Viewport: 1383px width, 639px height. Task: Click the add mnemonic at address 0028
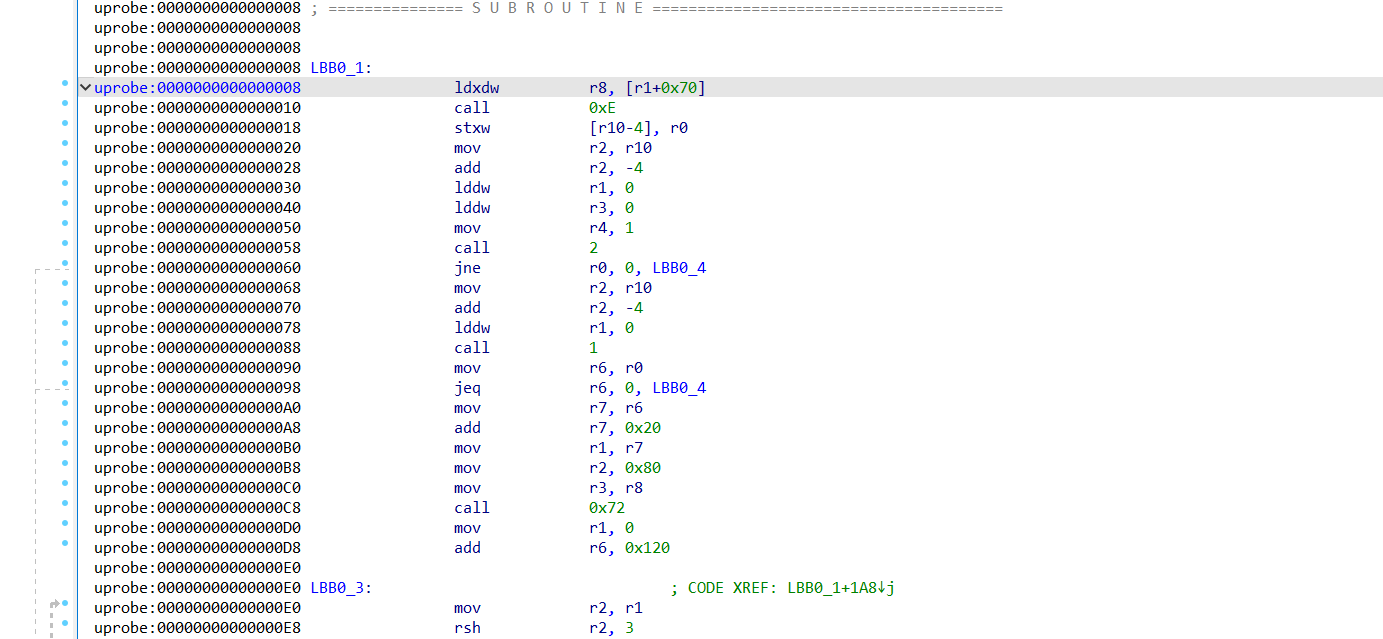467,168
